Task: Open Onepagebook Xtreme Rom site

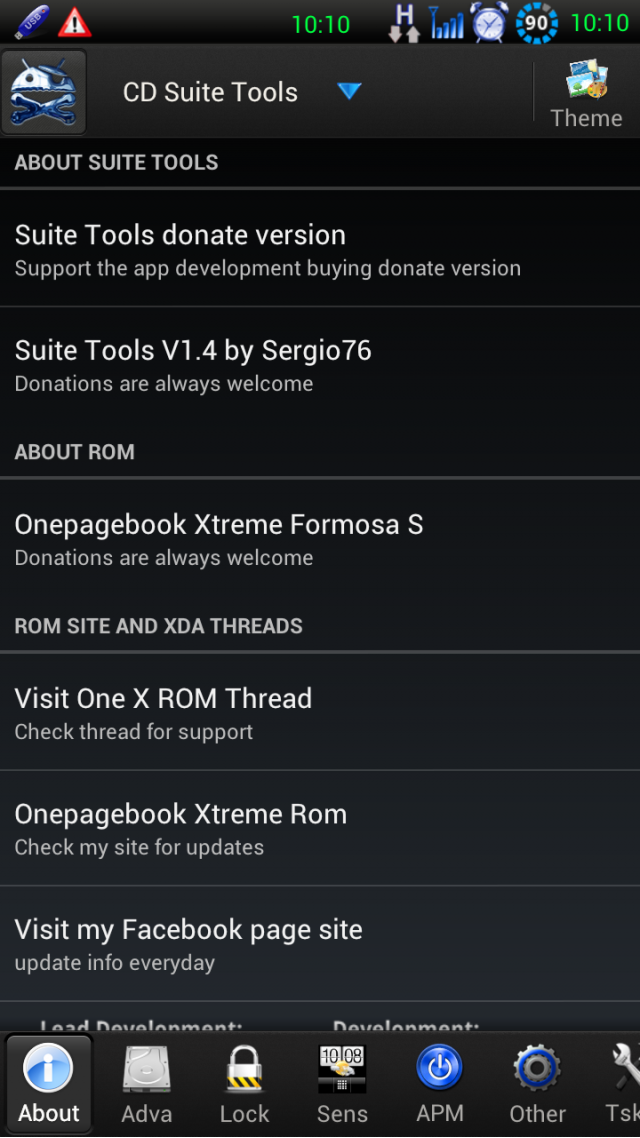Action: click(x=320, y=828)
